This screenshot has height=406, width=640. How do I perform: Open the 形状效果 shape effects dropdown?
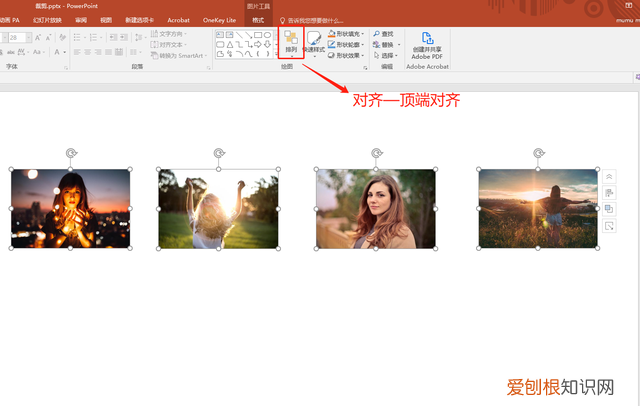362,56
